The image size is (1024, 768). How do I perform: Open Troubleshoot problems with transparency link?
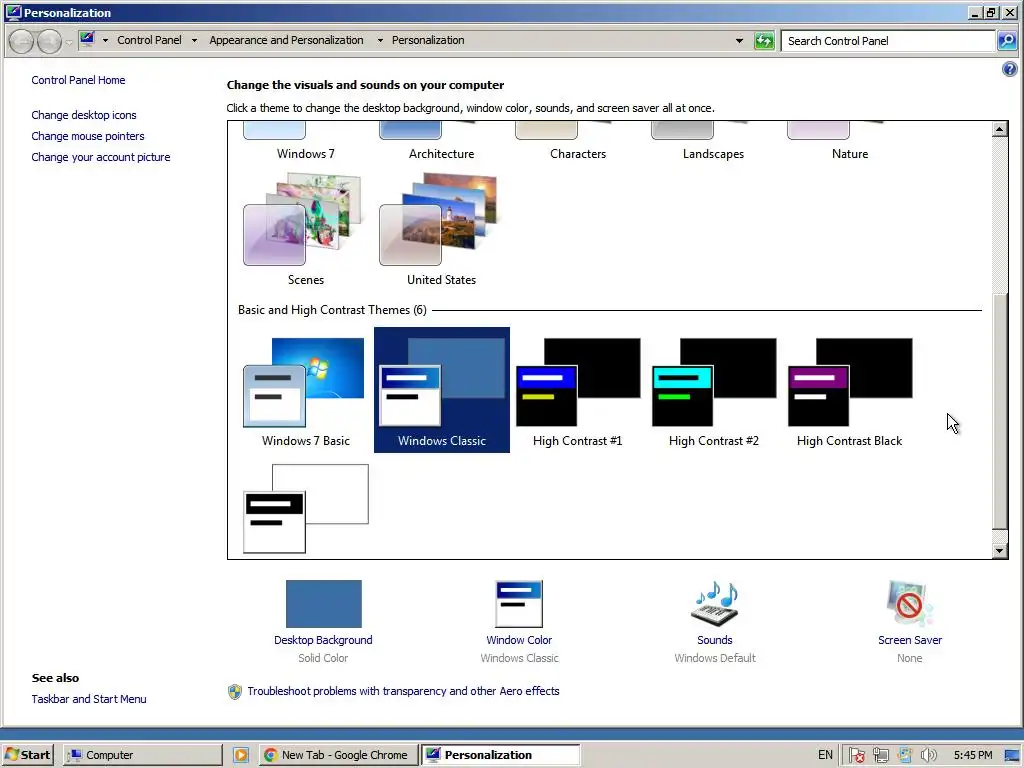coord(403,691)
